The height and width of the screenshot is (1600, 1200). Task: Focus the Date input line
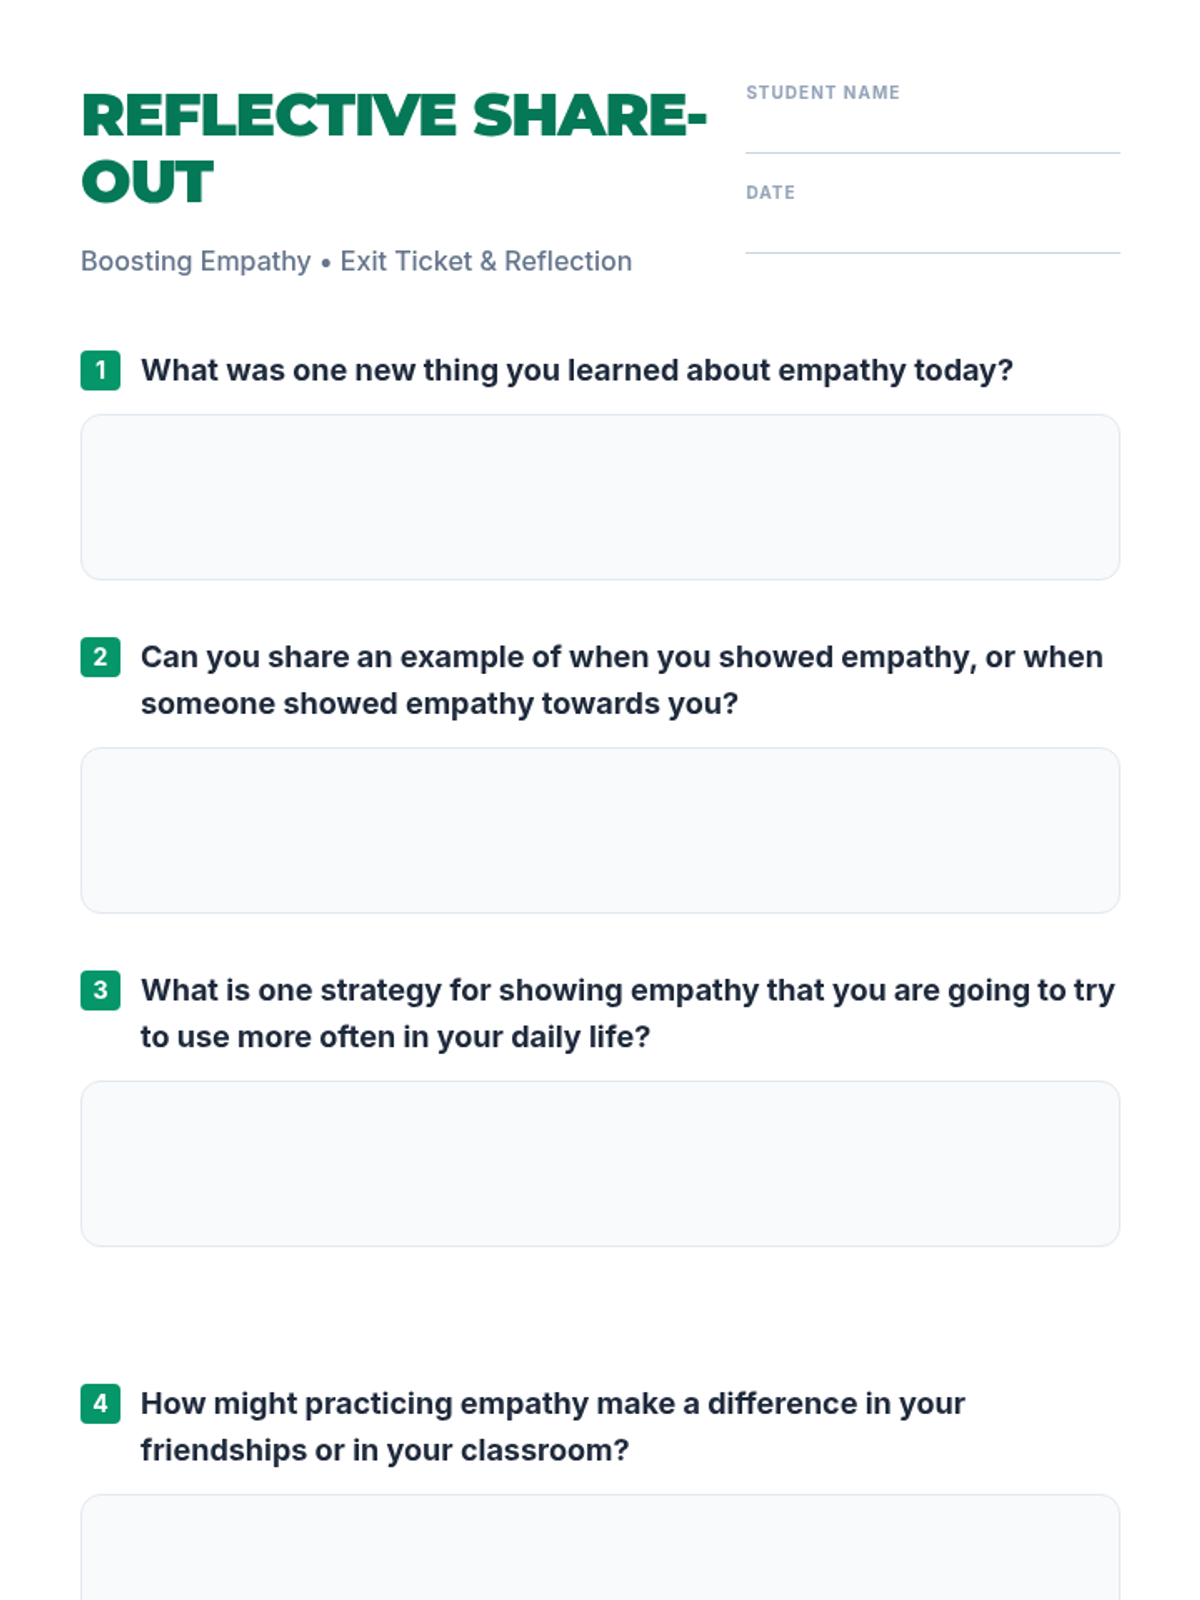pos(932,233)
